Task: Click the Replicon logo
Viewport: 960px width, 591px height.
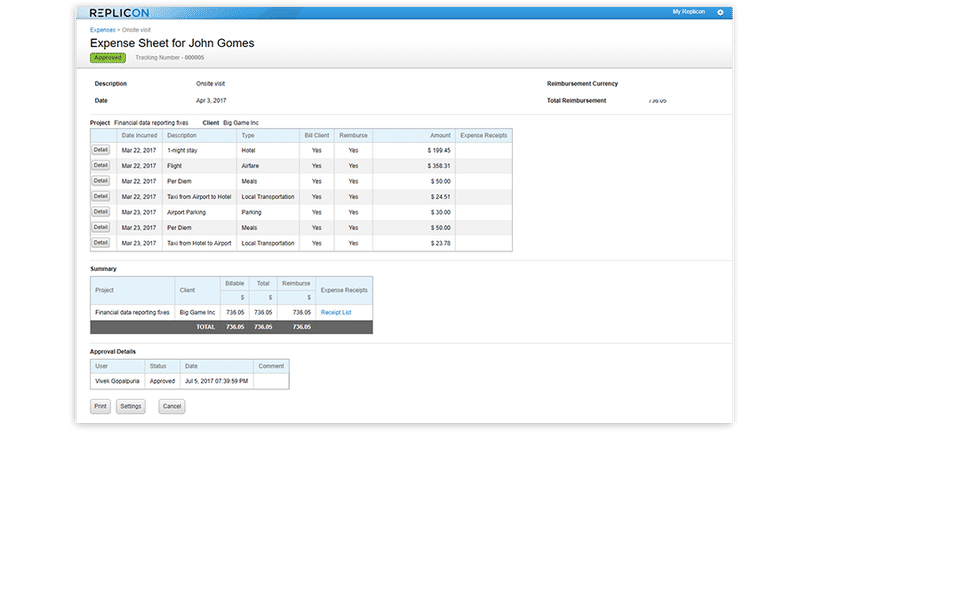Action: click(x=119, y=13)
